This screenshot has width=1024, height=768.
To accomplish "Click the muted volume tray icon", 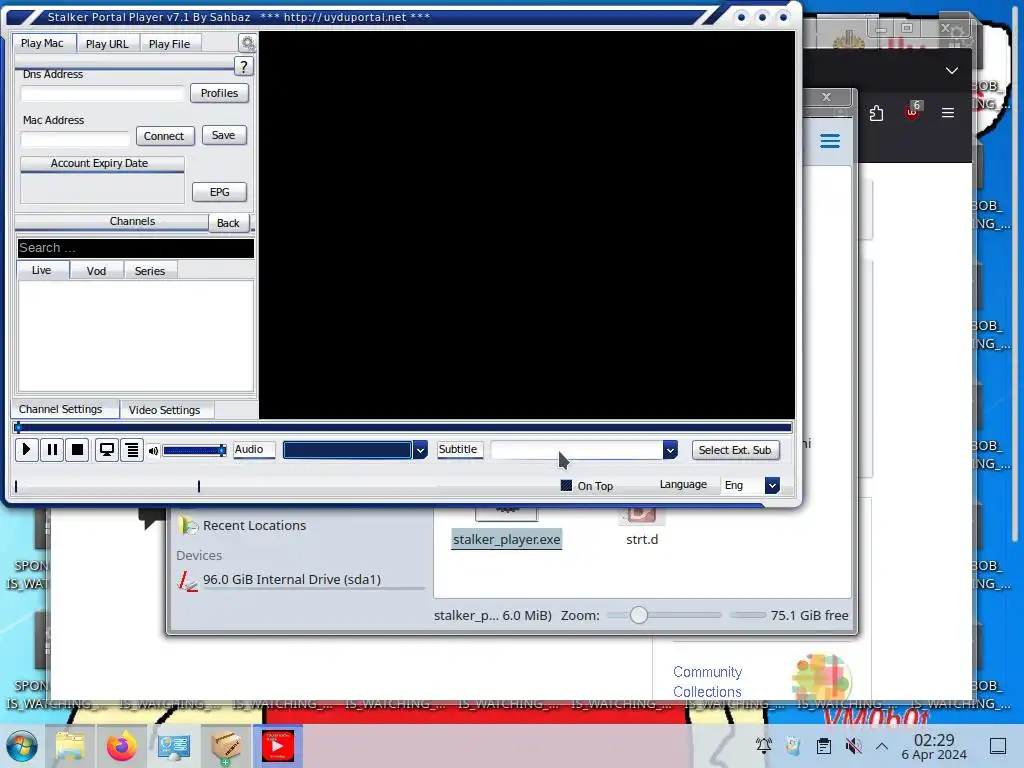I will tap(853, 745).
